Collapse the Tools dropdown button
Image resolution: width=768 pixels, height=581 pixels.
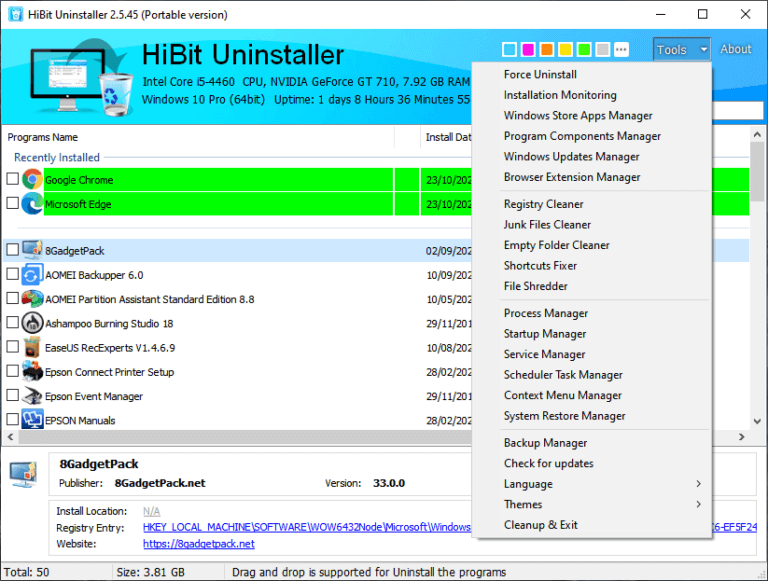point(681,49)
